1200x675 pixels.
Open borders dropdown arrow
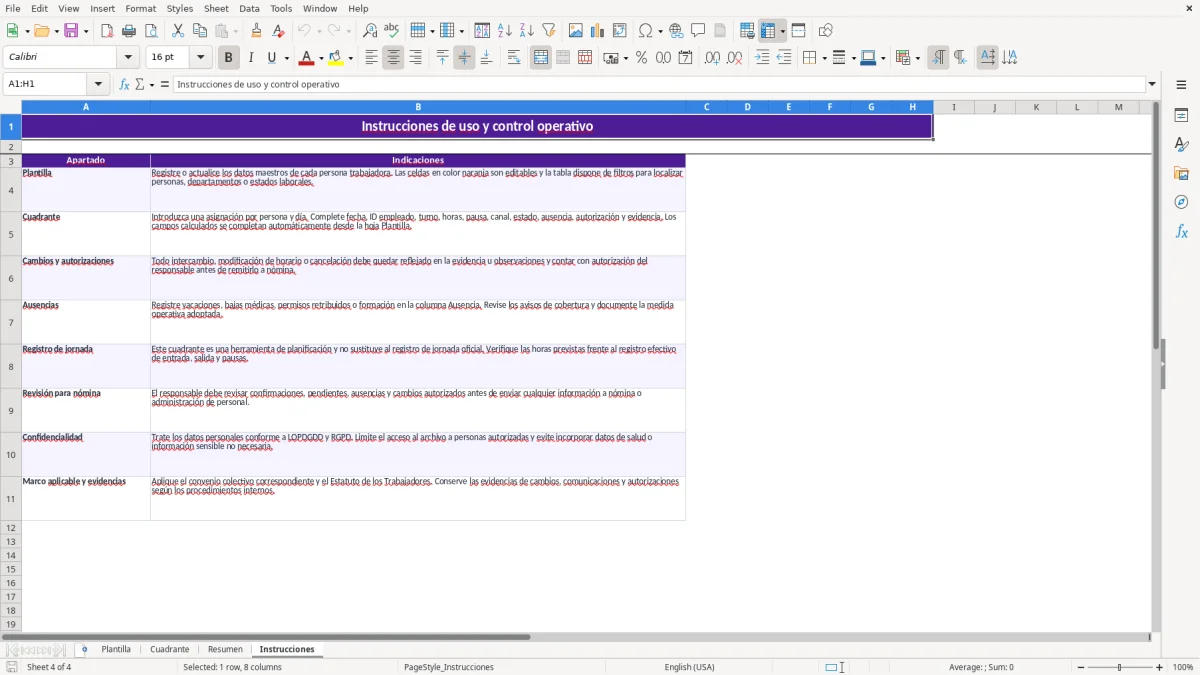pos(823,58)
